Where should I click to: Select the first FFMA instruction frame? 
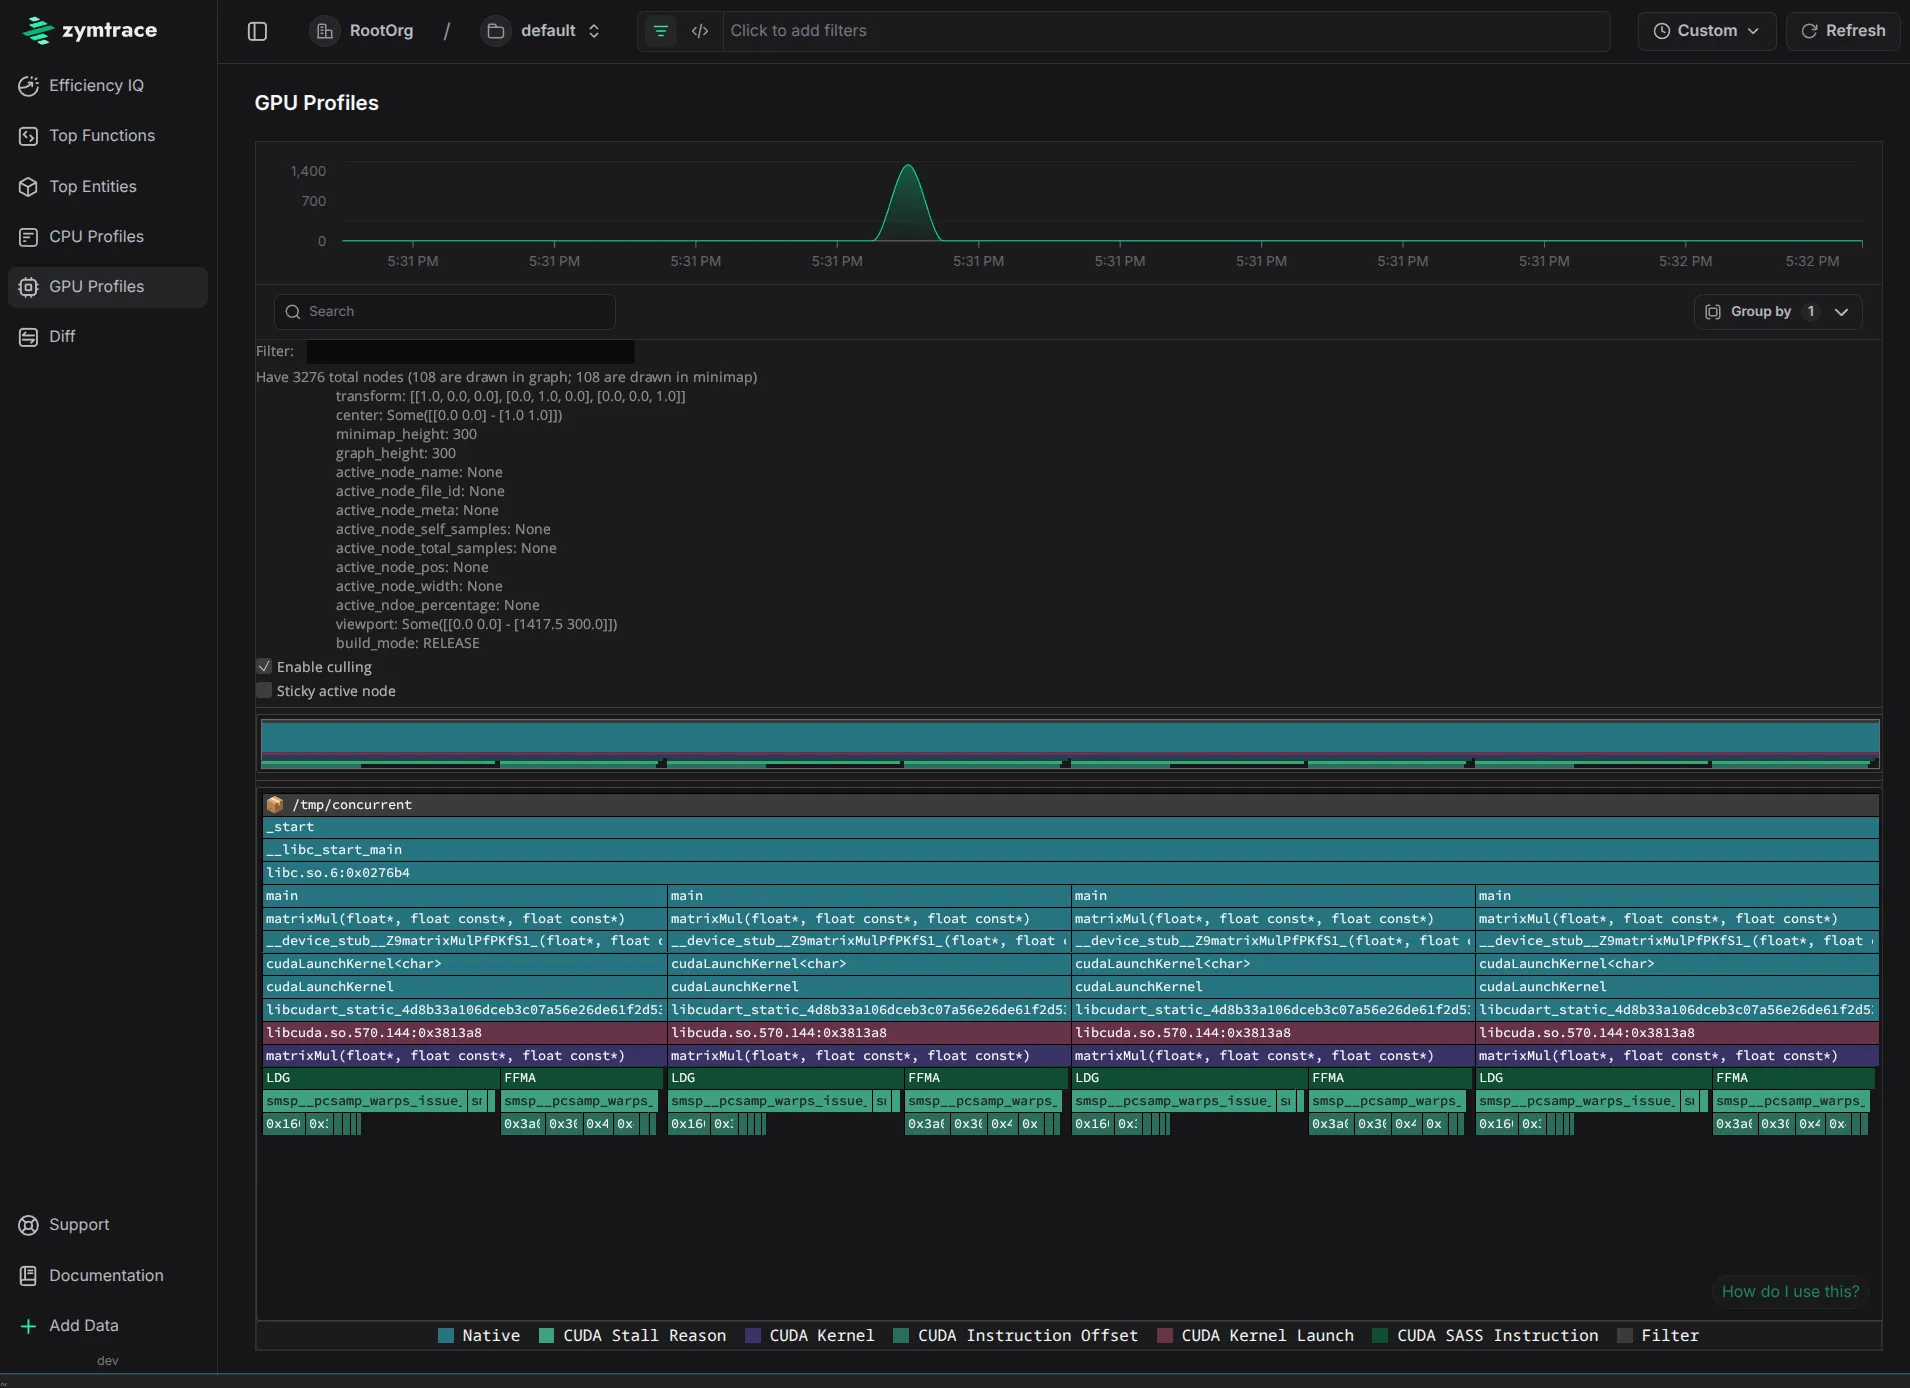[x=582, y=1078]
